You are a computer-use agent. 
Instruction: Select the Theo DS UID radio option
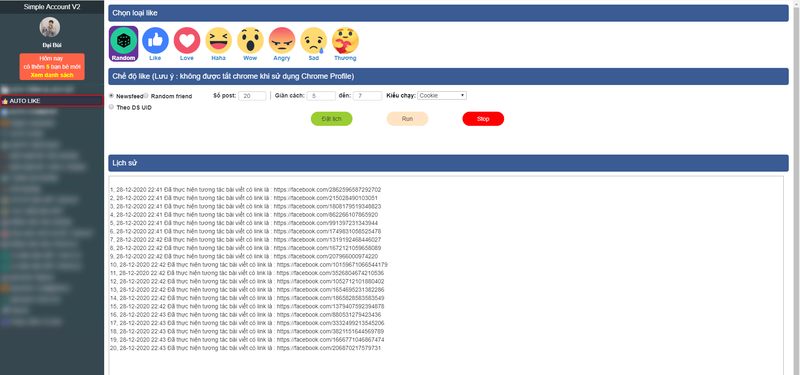[111, 107]
